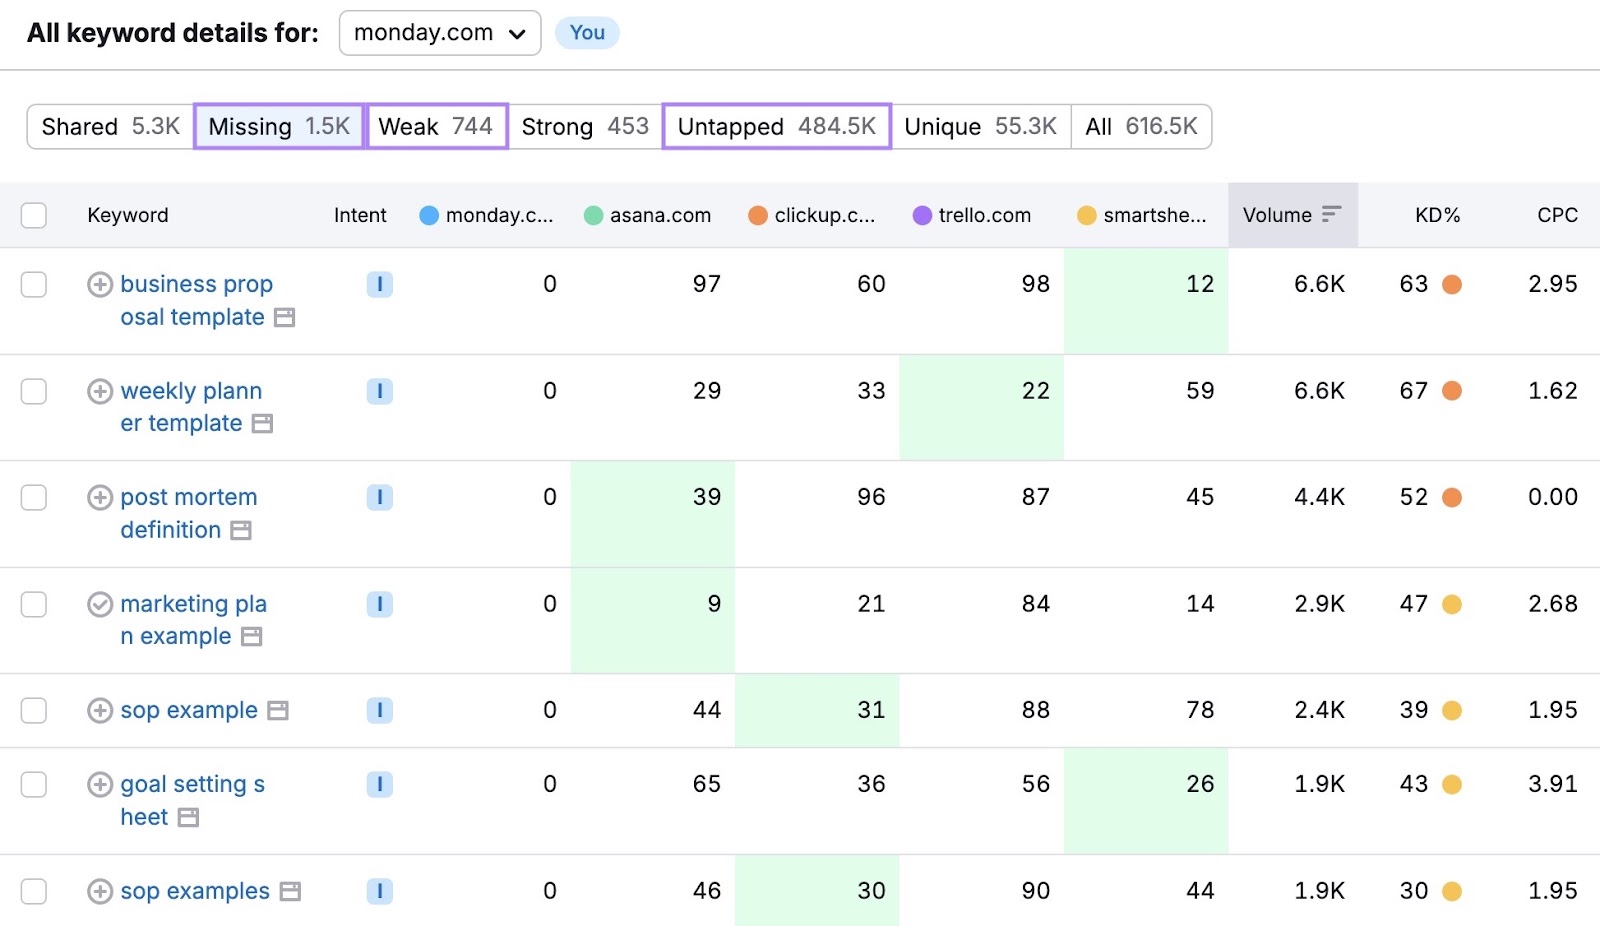
Task: Click the blue monday.com dot in column header
Action: (x=428, y=214)
